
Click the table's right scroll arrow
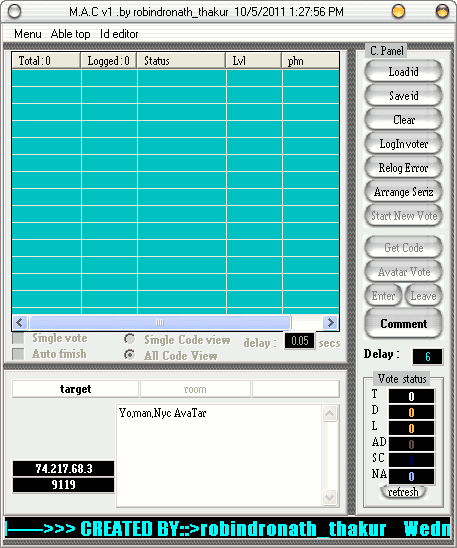point(330,322)
